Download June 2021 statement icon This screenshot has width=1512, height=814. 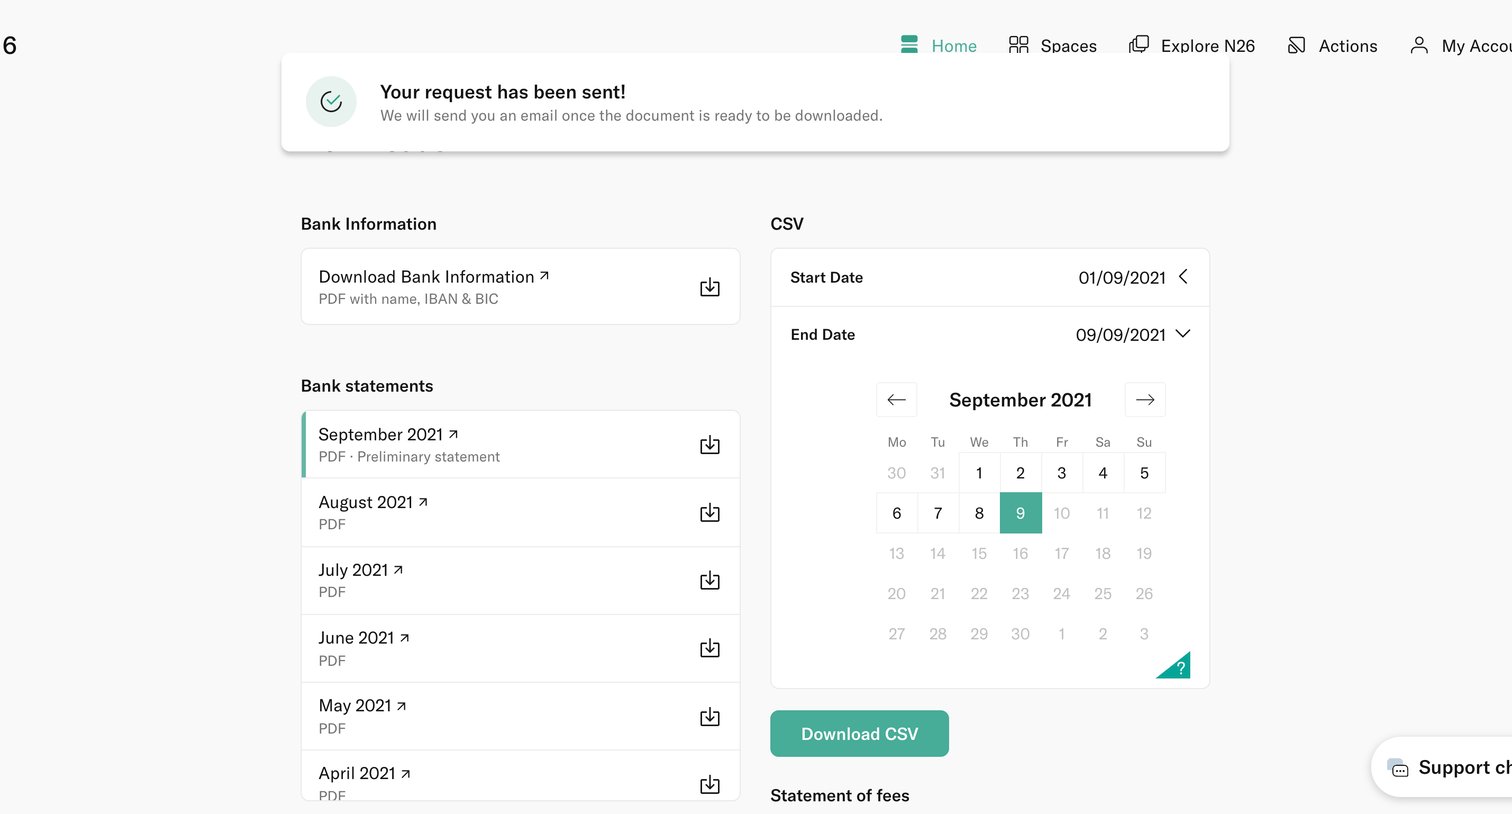click(710, 649)
